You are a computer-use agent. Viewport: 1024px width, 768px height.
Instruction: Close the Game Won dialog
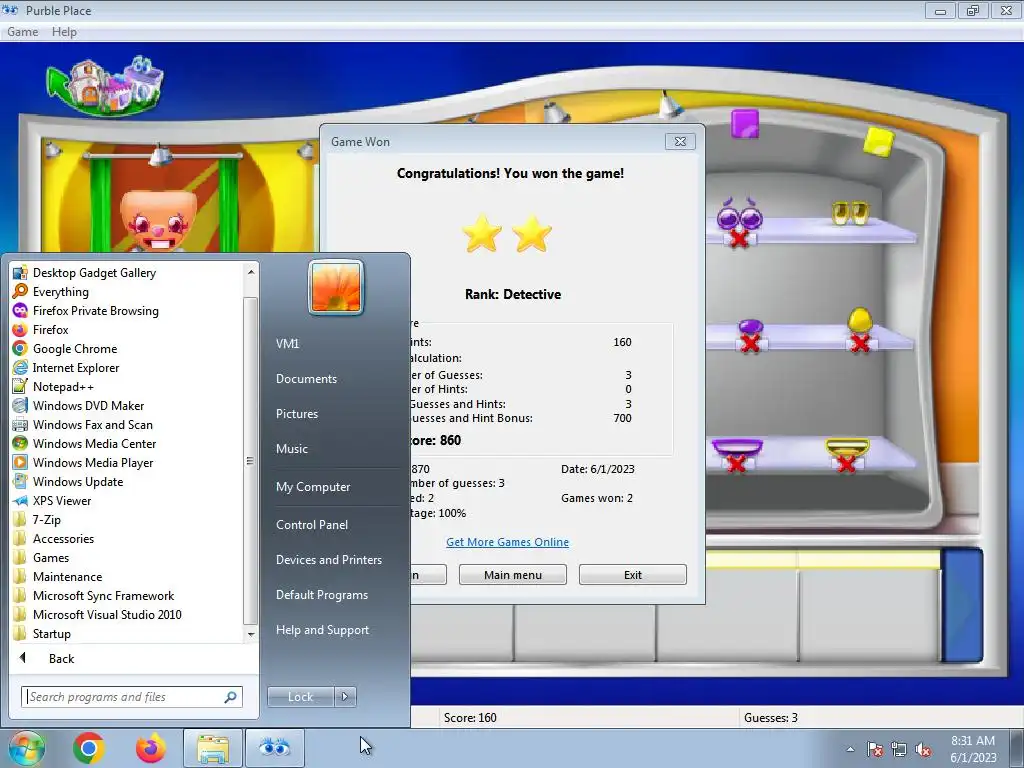680,142
